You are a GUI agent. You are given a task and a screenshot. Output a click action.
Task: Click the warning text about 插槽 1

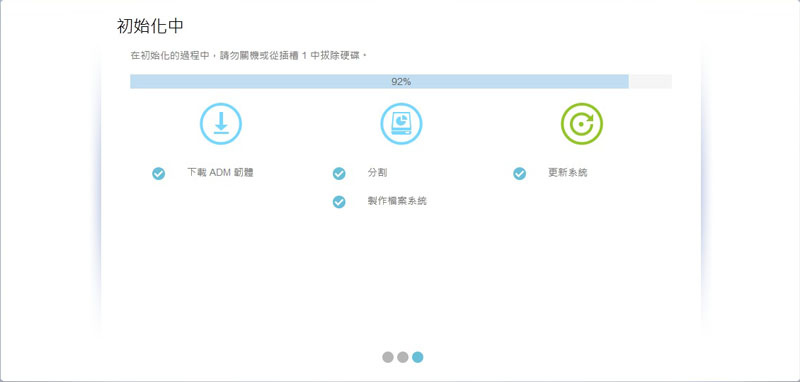249,56
